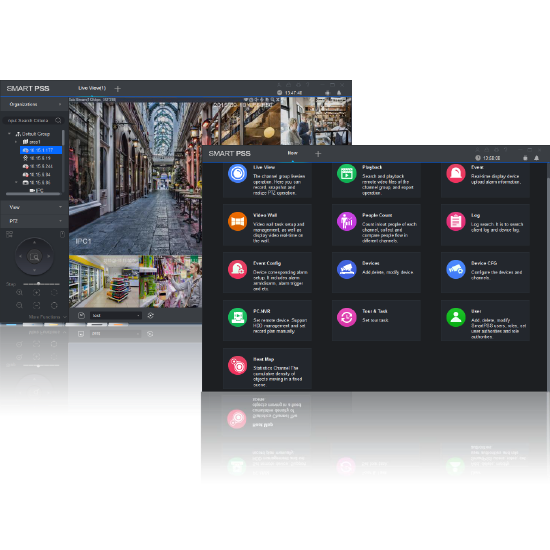This screenshot has width=550, height=550.
Task: Open the Log module icon
Action: [x=456, y=221]
